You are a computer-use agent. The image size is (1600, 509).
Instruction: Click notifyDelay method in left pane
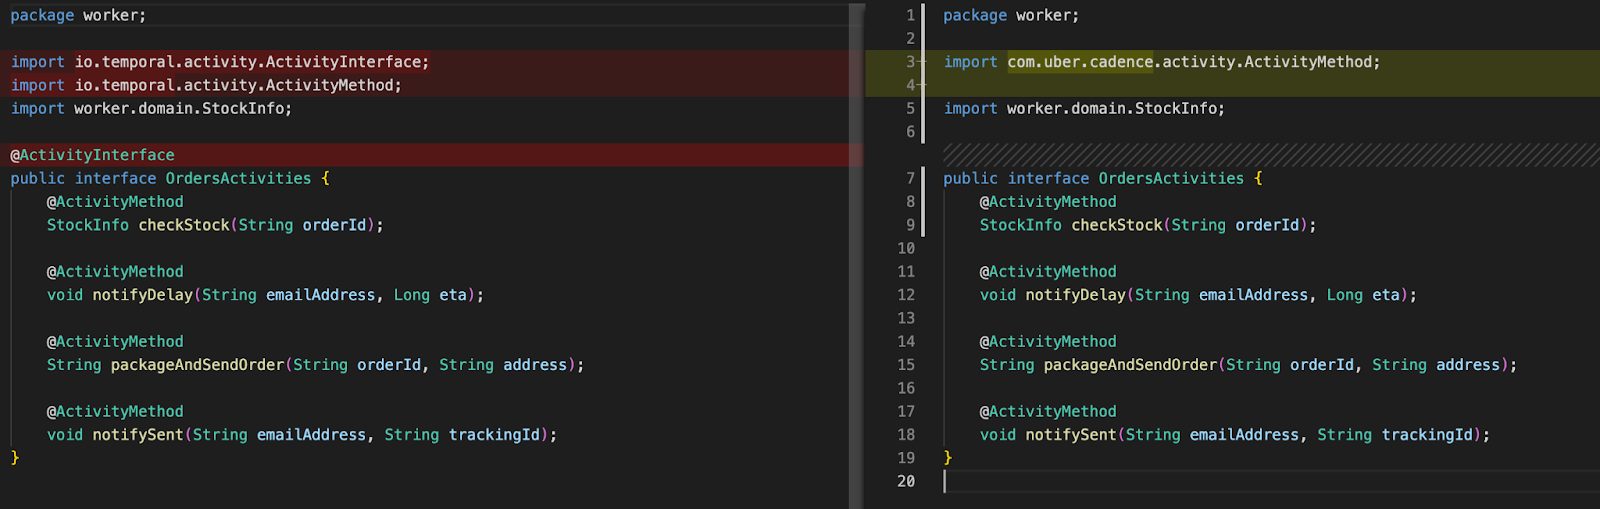[142, 295]
